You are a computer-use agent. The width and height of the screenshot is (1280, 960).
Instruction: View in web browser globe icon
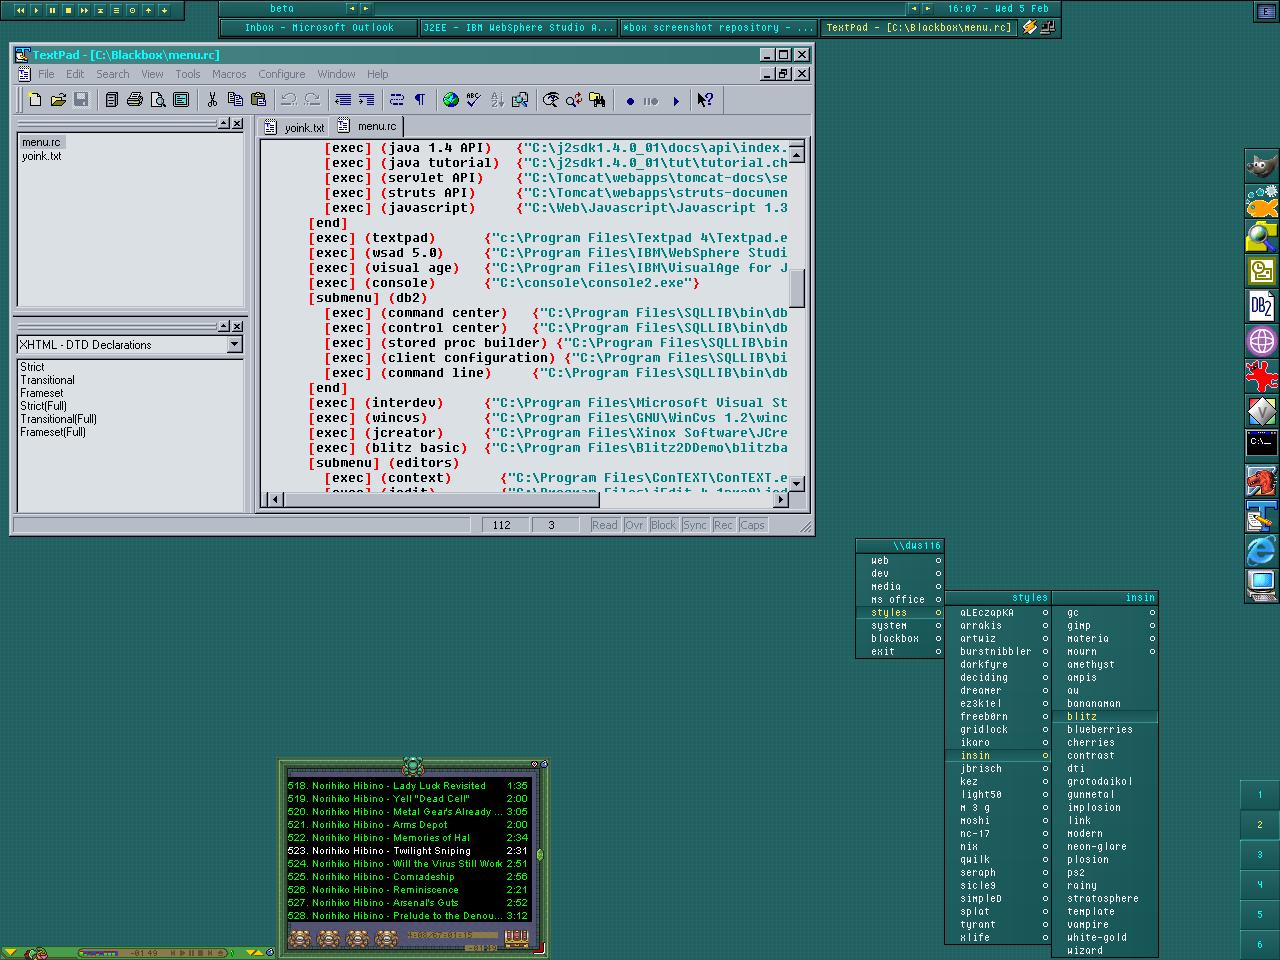451,100
